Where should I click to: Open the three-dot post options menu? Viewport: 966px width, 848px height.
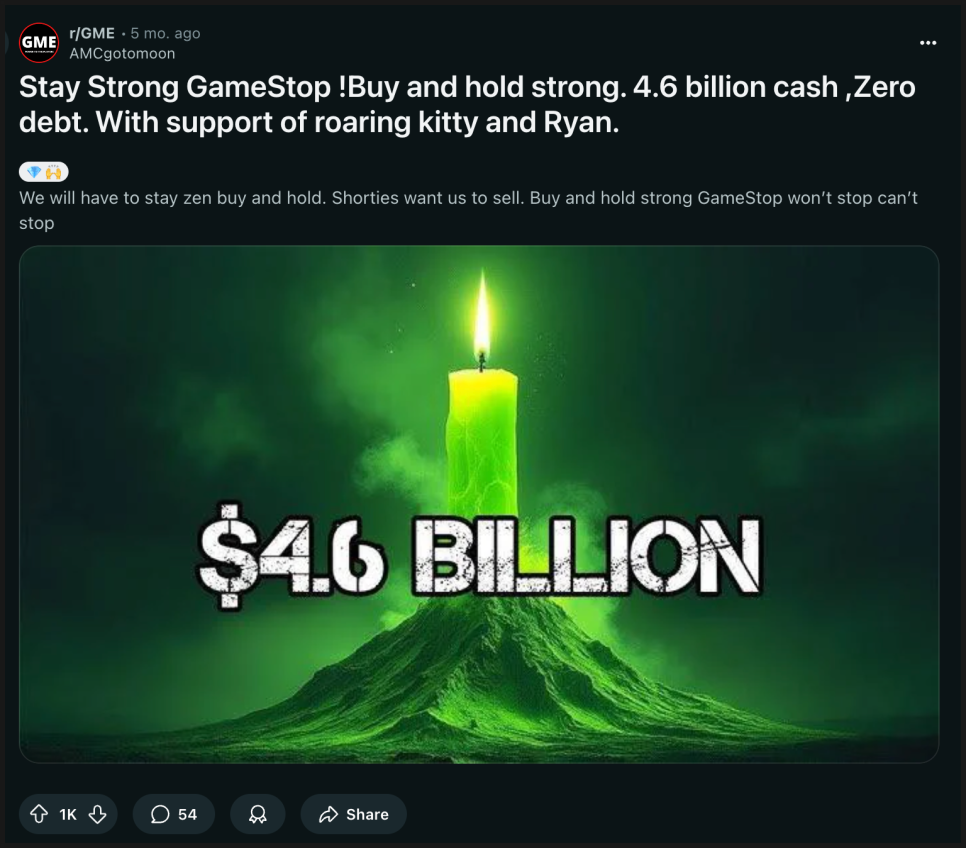point(928,43)
